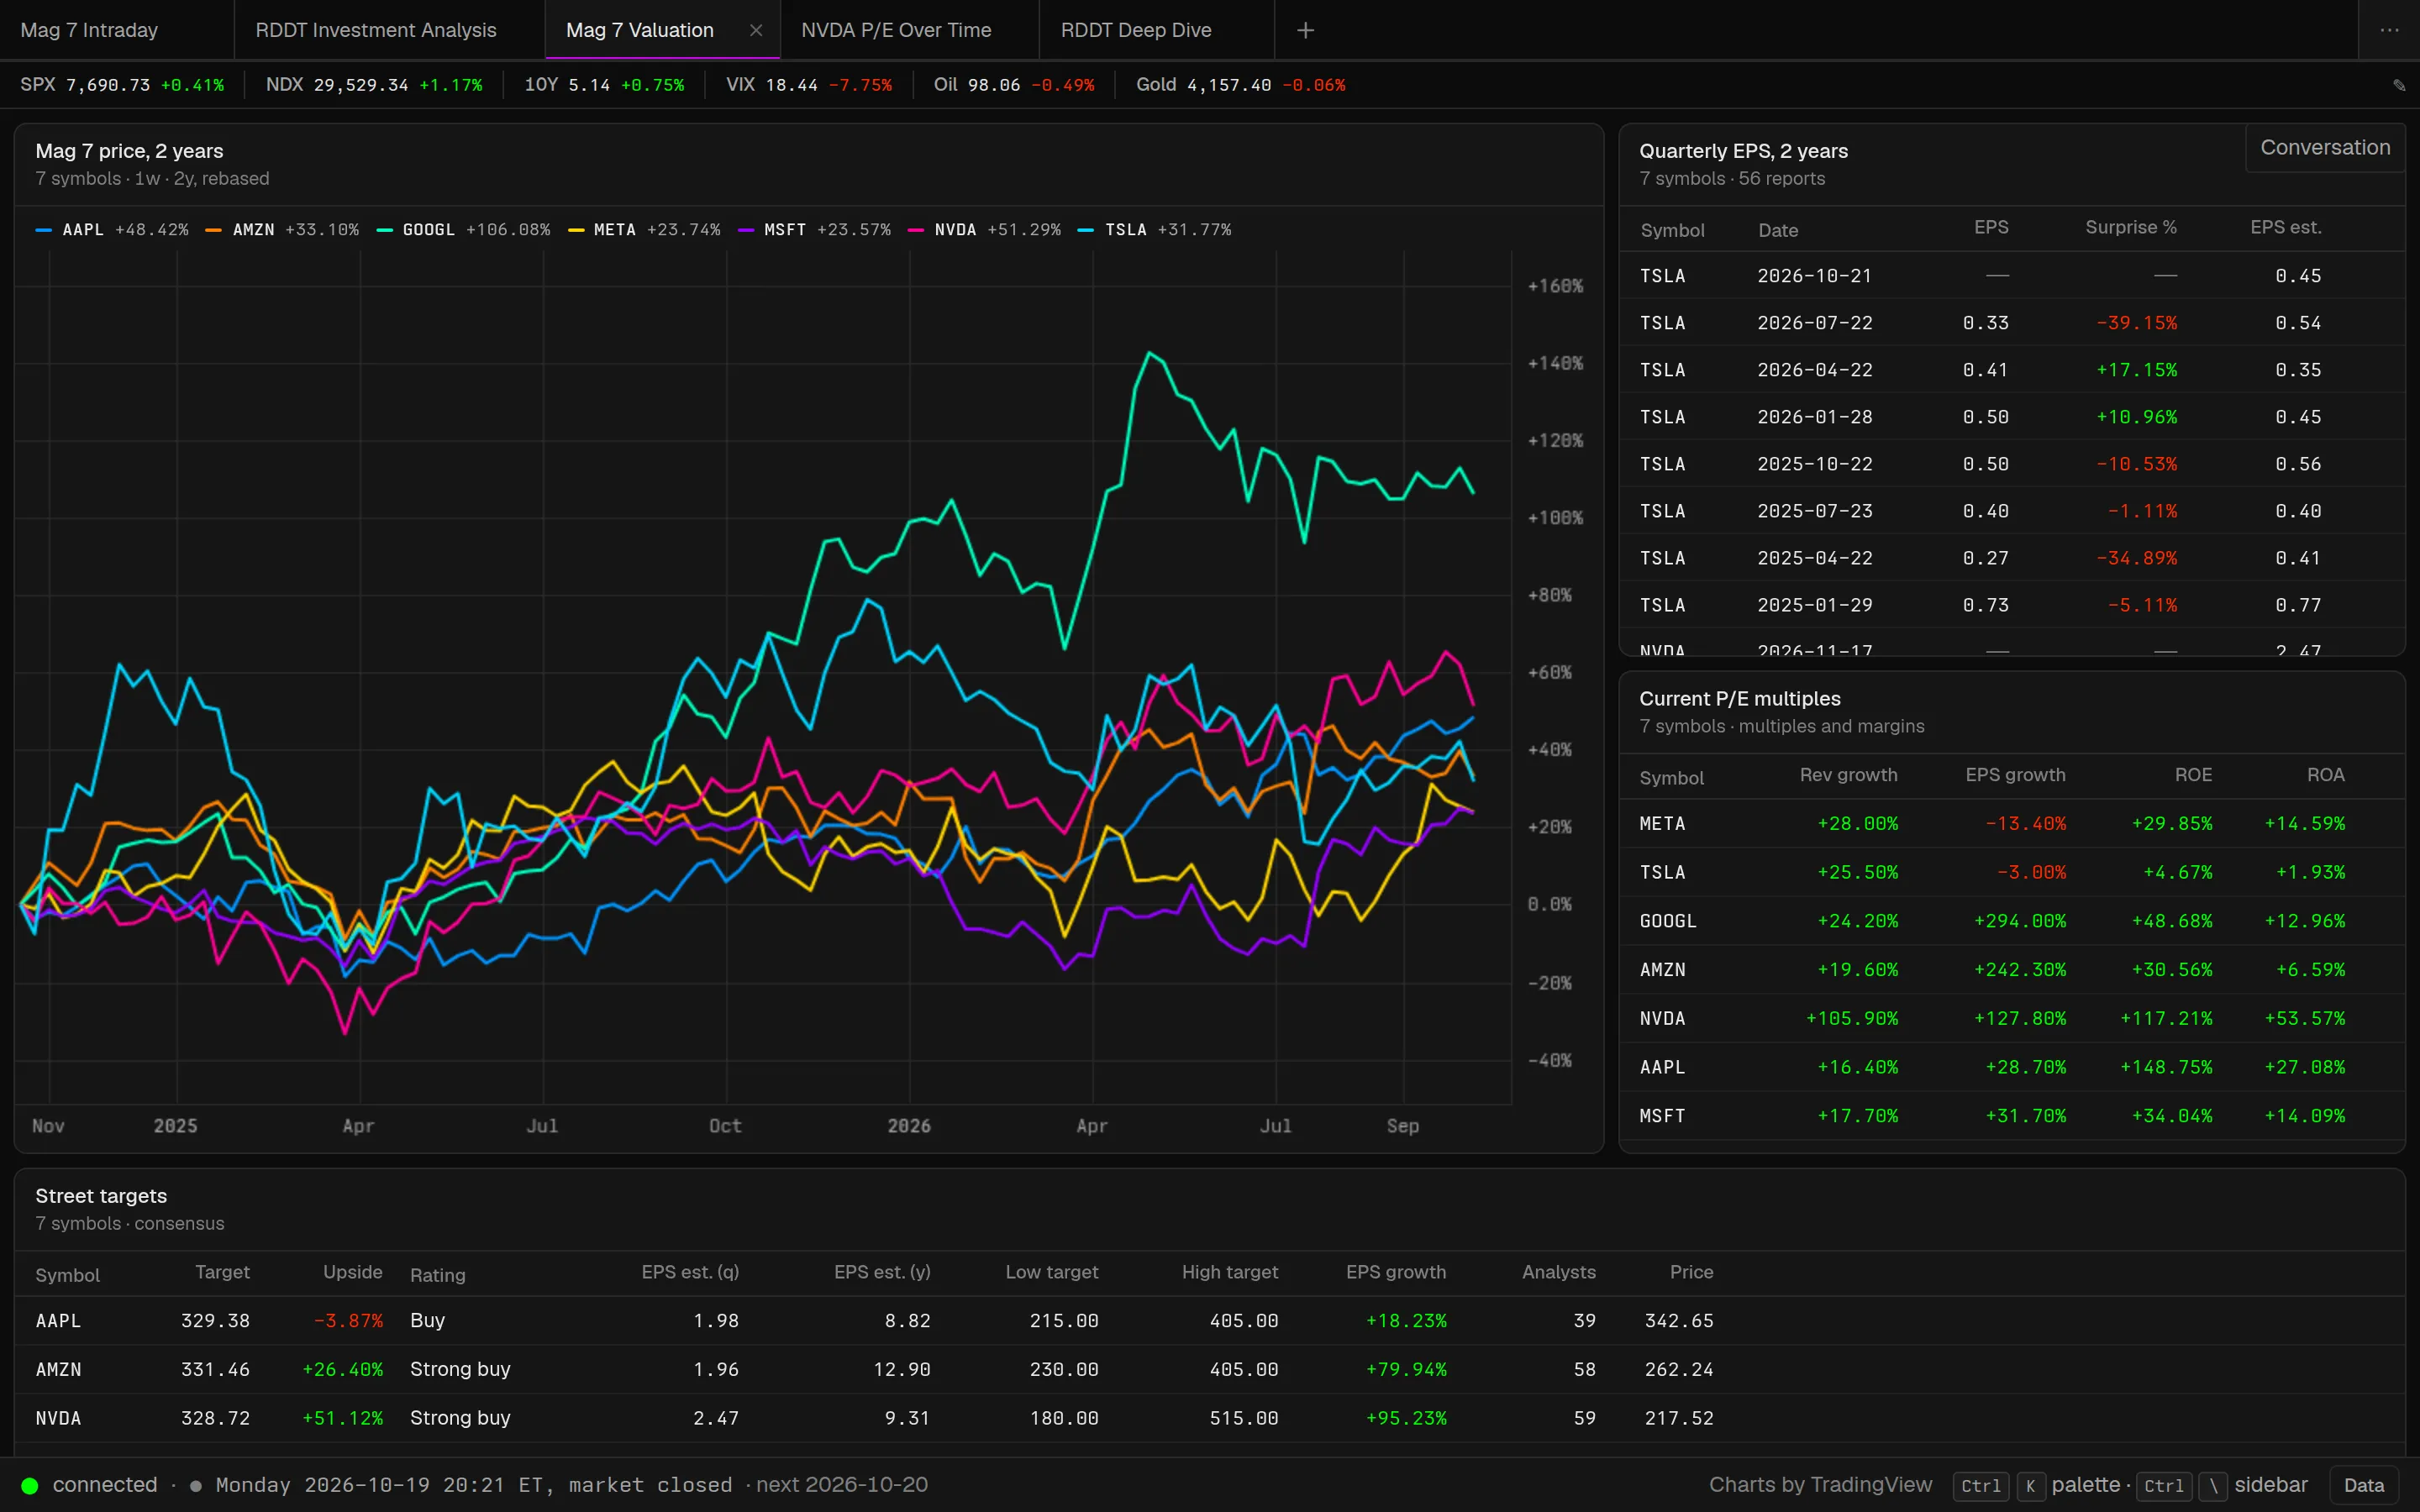Select AMZN row in Street targets

pyautogui.click(x=1209, y=1369)
